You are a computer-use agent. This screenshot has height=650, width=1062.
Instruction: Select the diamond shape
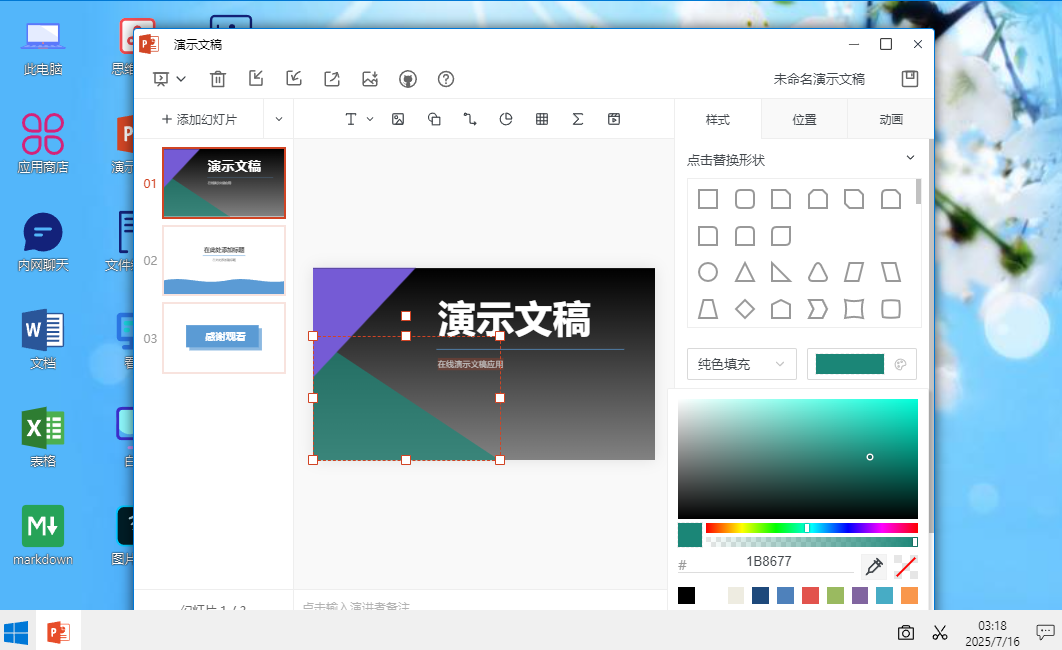[x=744, y=309]
